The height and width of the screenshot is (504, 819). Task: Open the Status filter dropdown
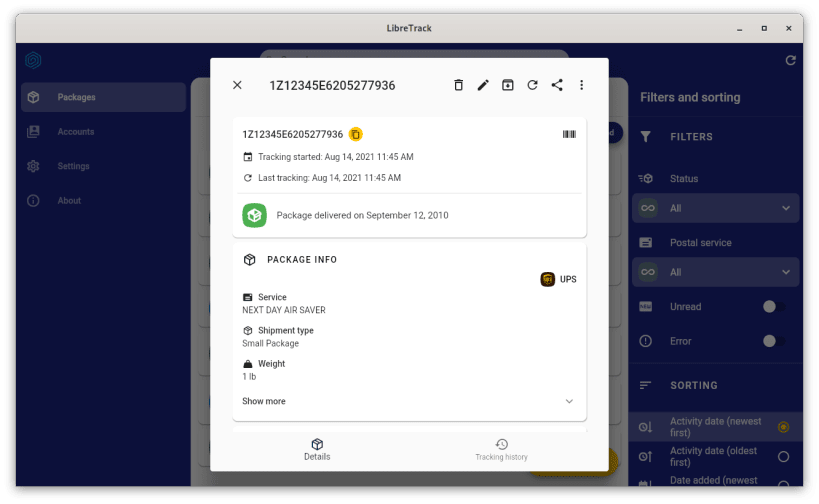tap(715, 208)
